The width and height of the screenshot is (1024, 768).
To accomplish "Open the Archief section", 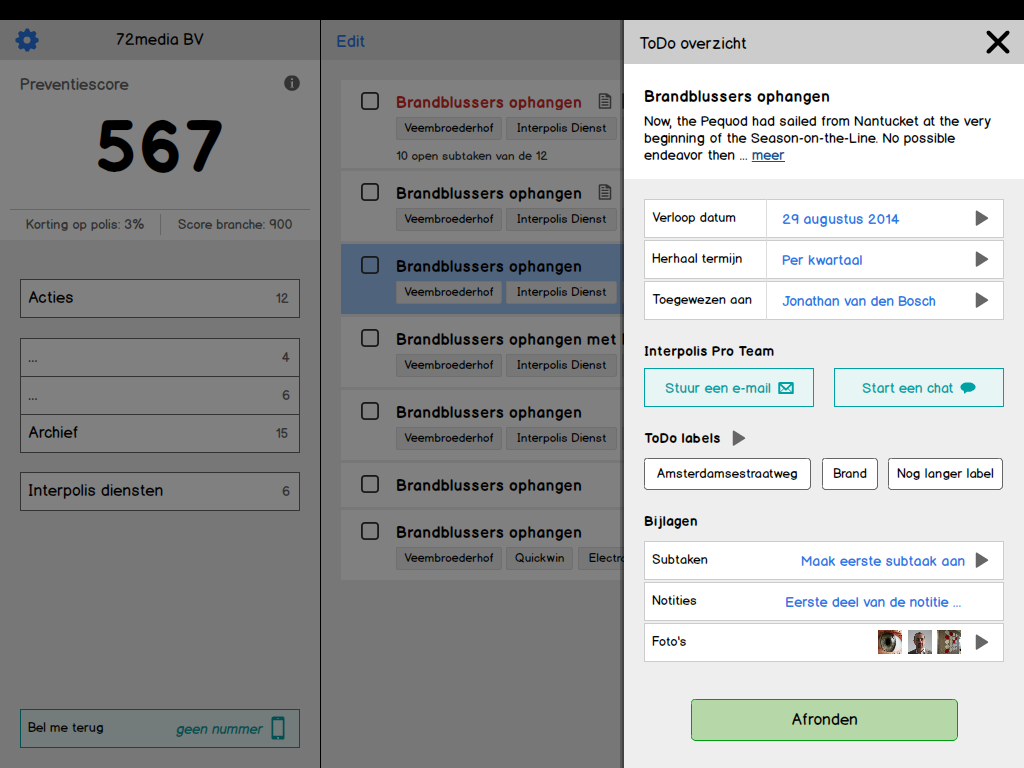I will pyautogui.click(x=160, y=433).
